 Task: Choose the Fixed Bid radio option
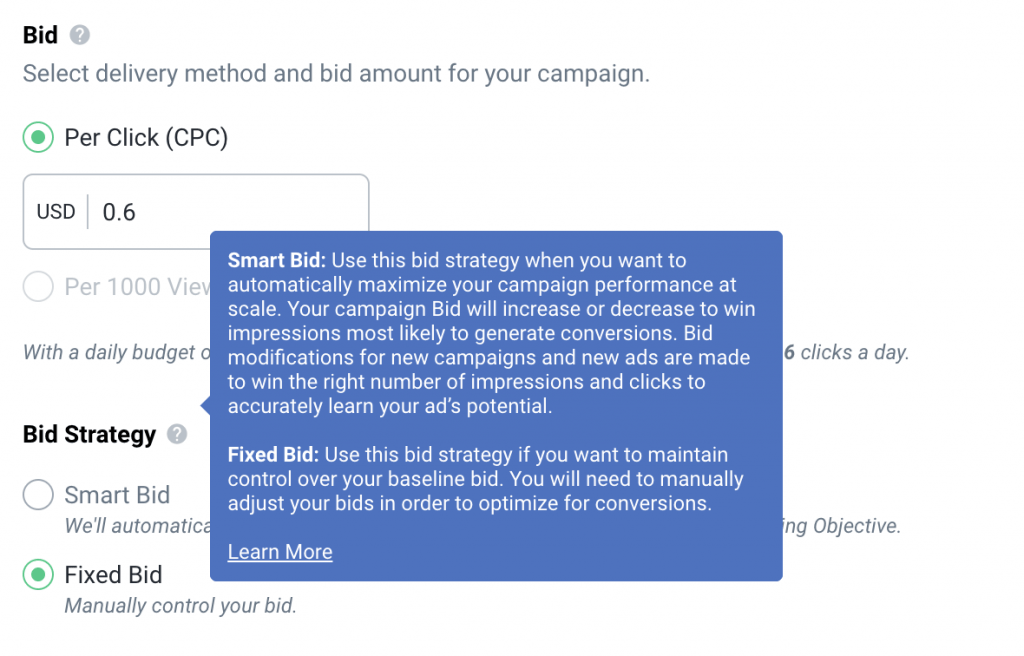tap(38, 575)
